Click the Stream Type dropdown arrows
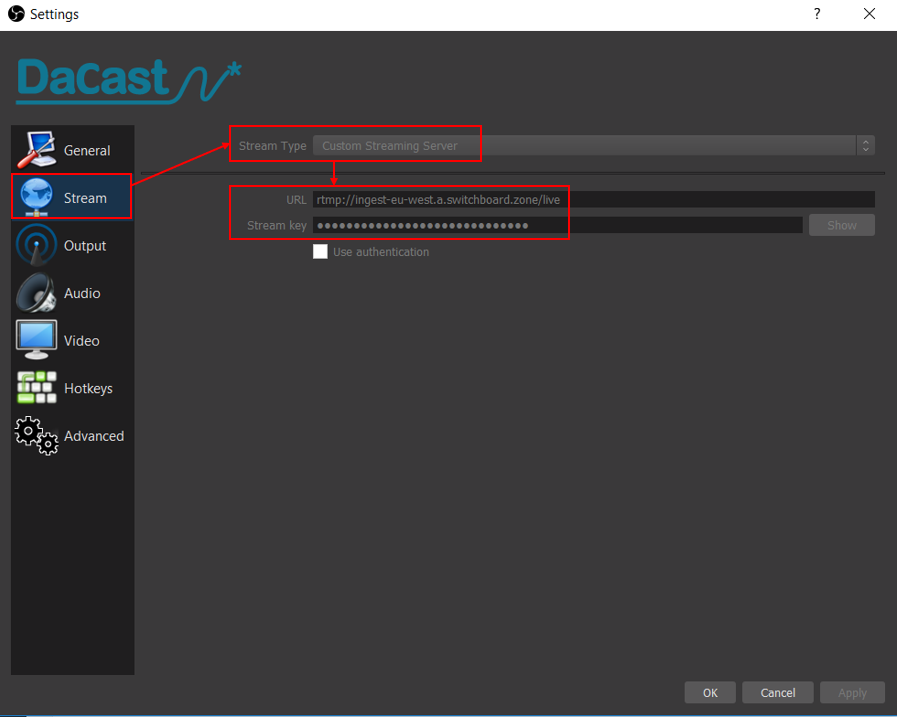This screenshot has width=898, height=717. click(x=865, y=145)
